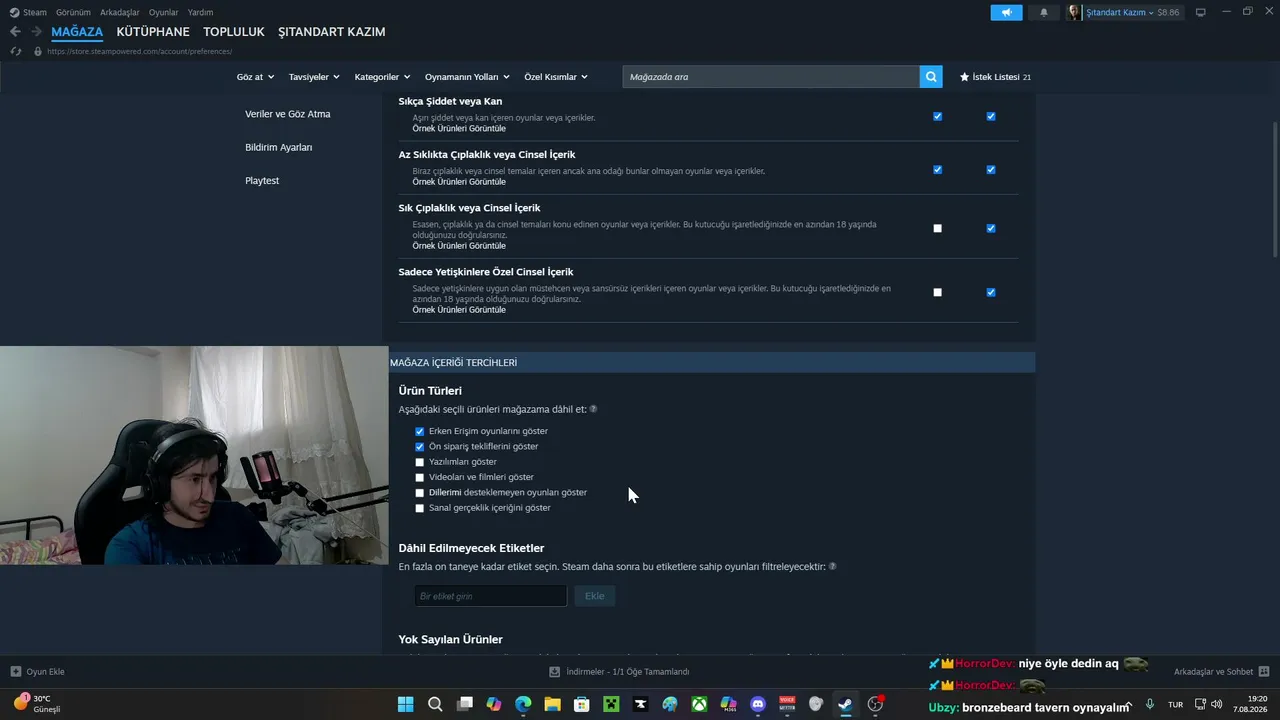Open the İndirmeler downloads icon
This screenshot has width=1280, height=720.
tap(555, 672)
